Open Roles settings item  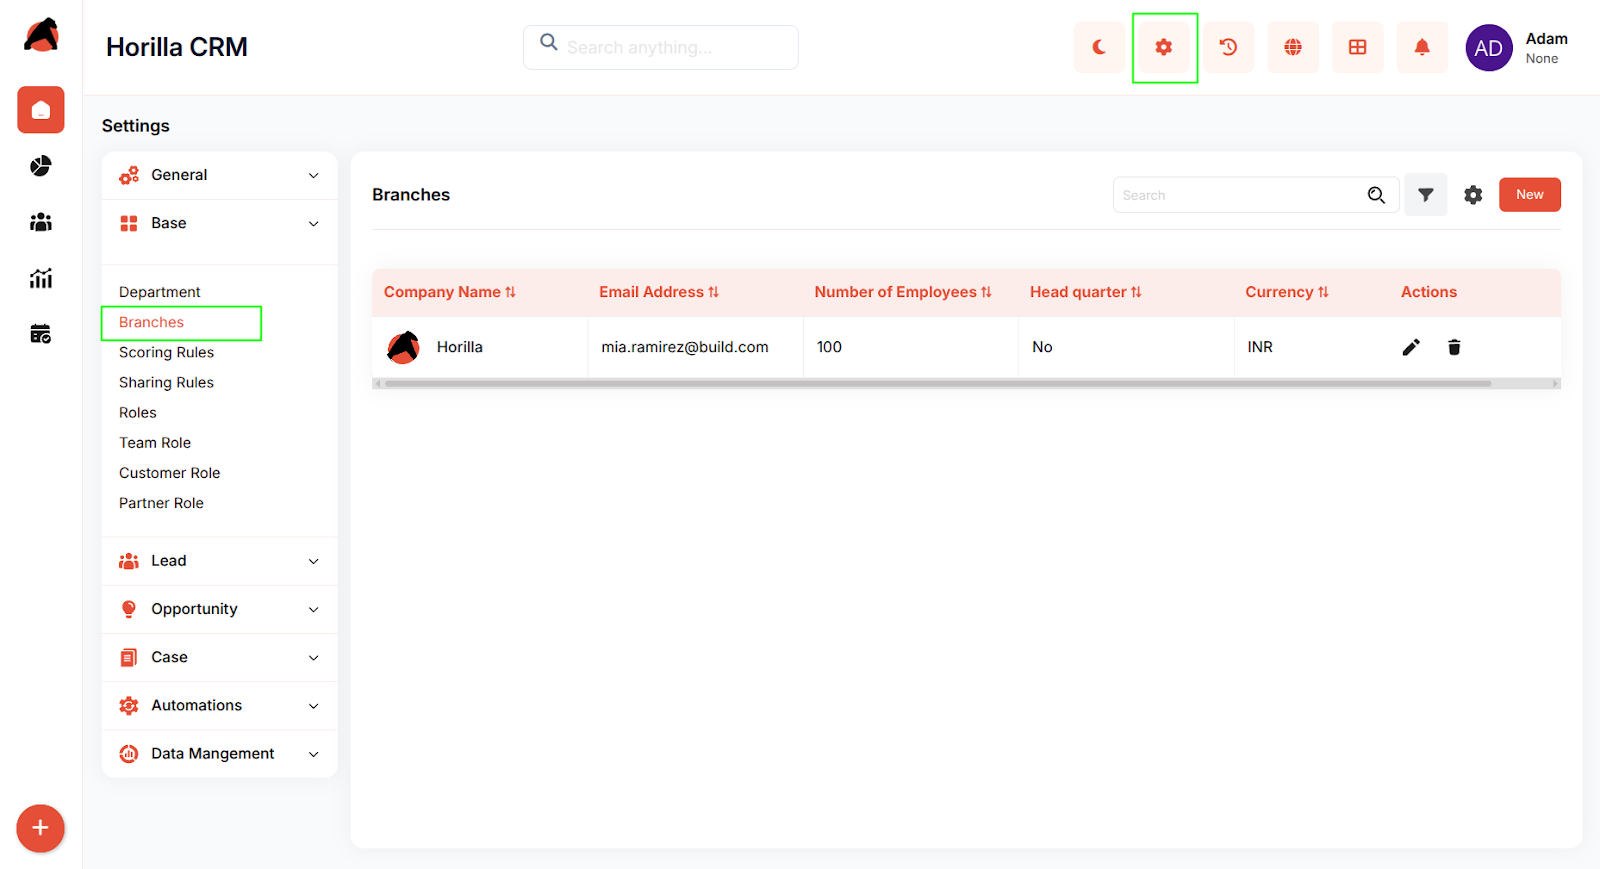click(x=138, y=412)
